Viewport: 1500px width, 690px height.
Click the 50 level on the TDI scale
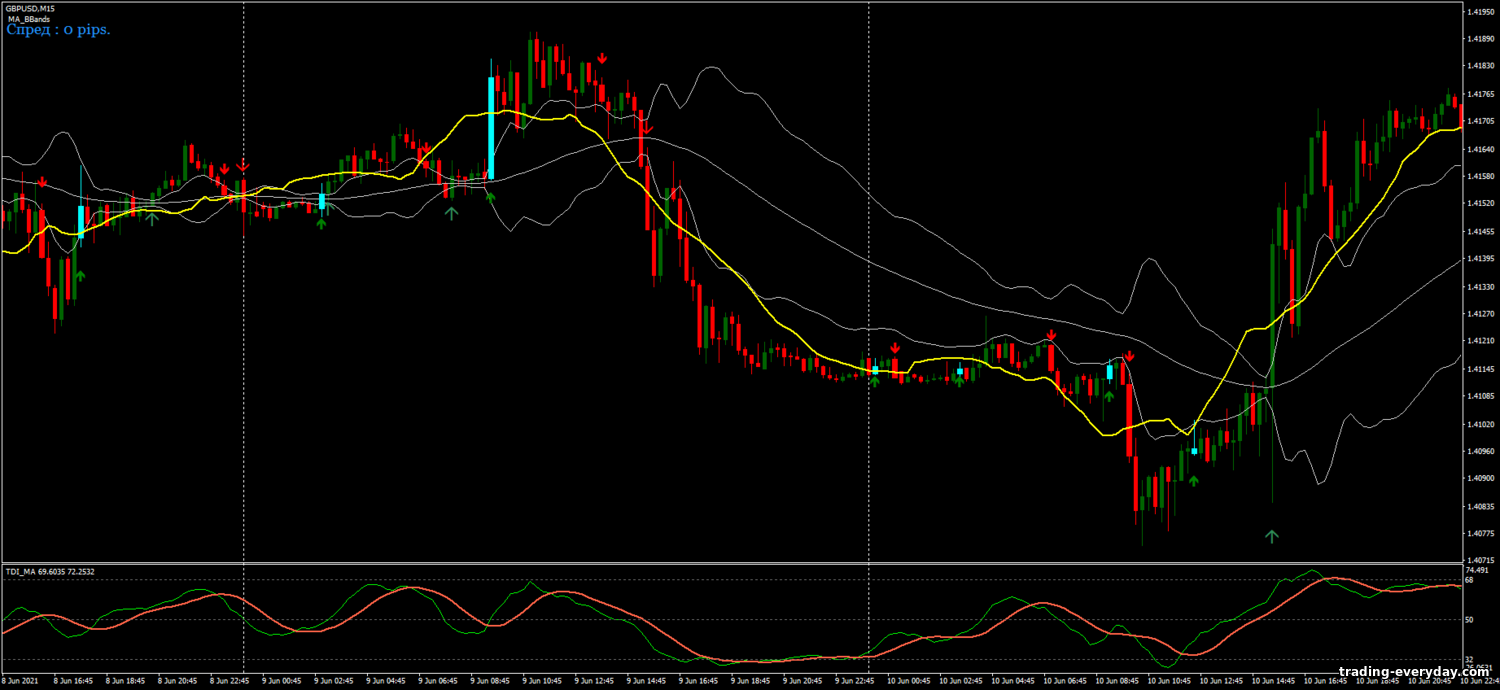[1469, 620]
